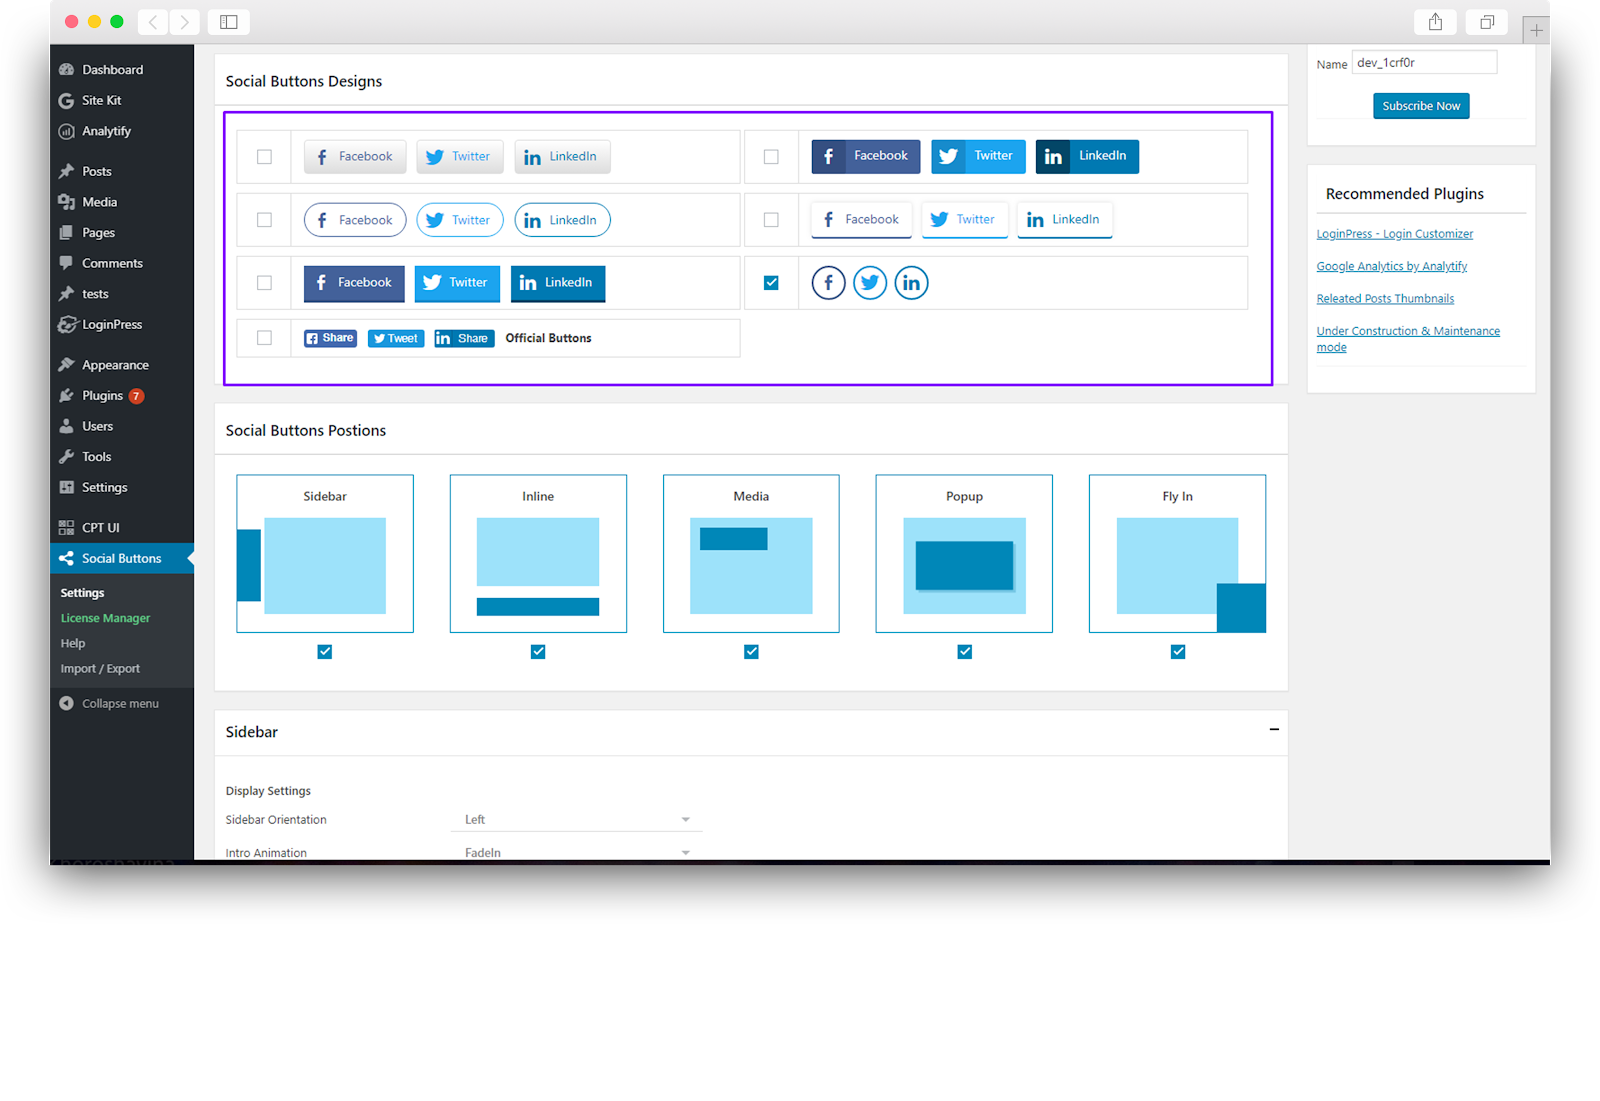Uncheck the Sidebar position checkbox

point(325,652)
